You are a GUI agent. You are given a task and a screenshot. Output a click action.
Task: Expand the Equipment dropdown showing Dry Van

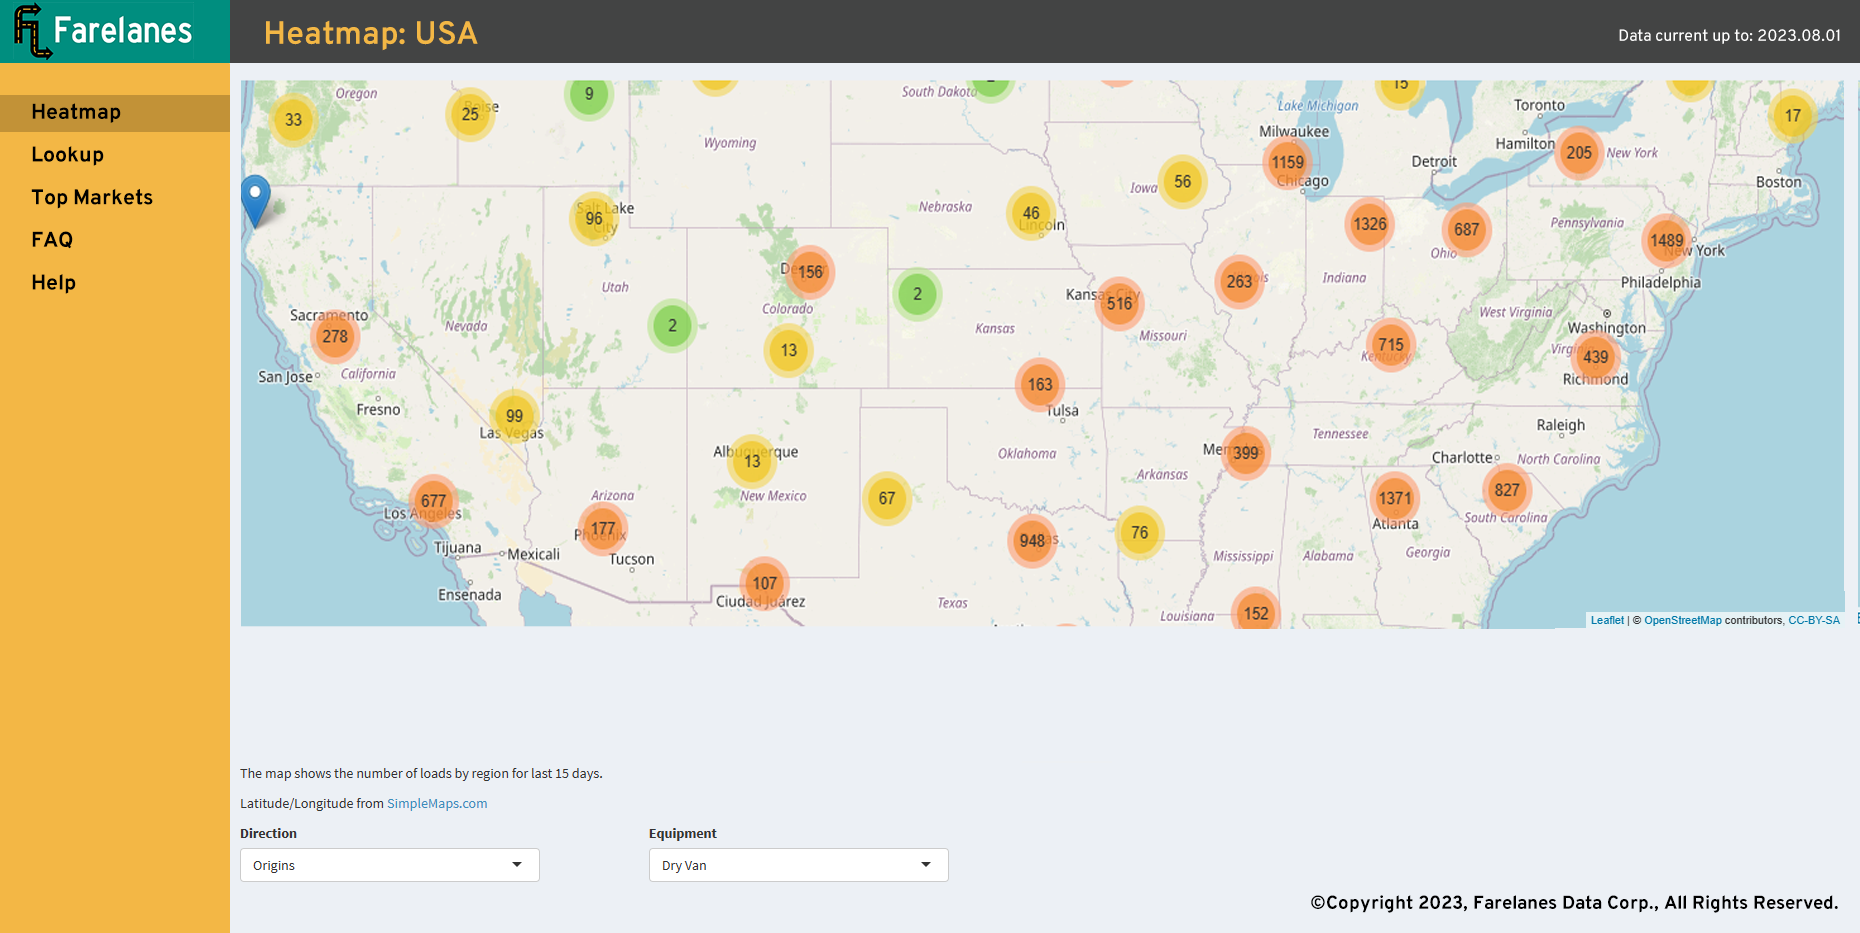(x=799, y=865)
